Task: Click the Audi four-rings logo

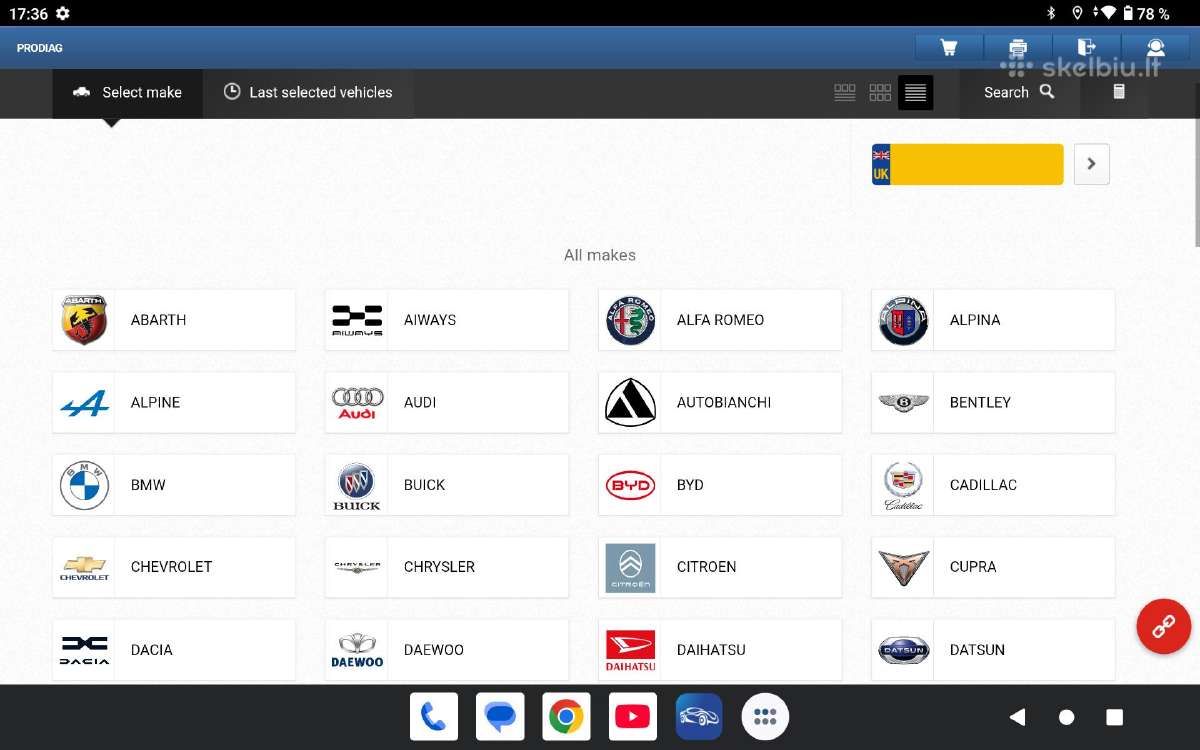Action: click(357, 403)
